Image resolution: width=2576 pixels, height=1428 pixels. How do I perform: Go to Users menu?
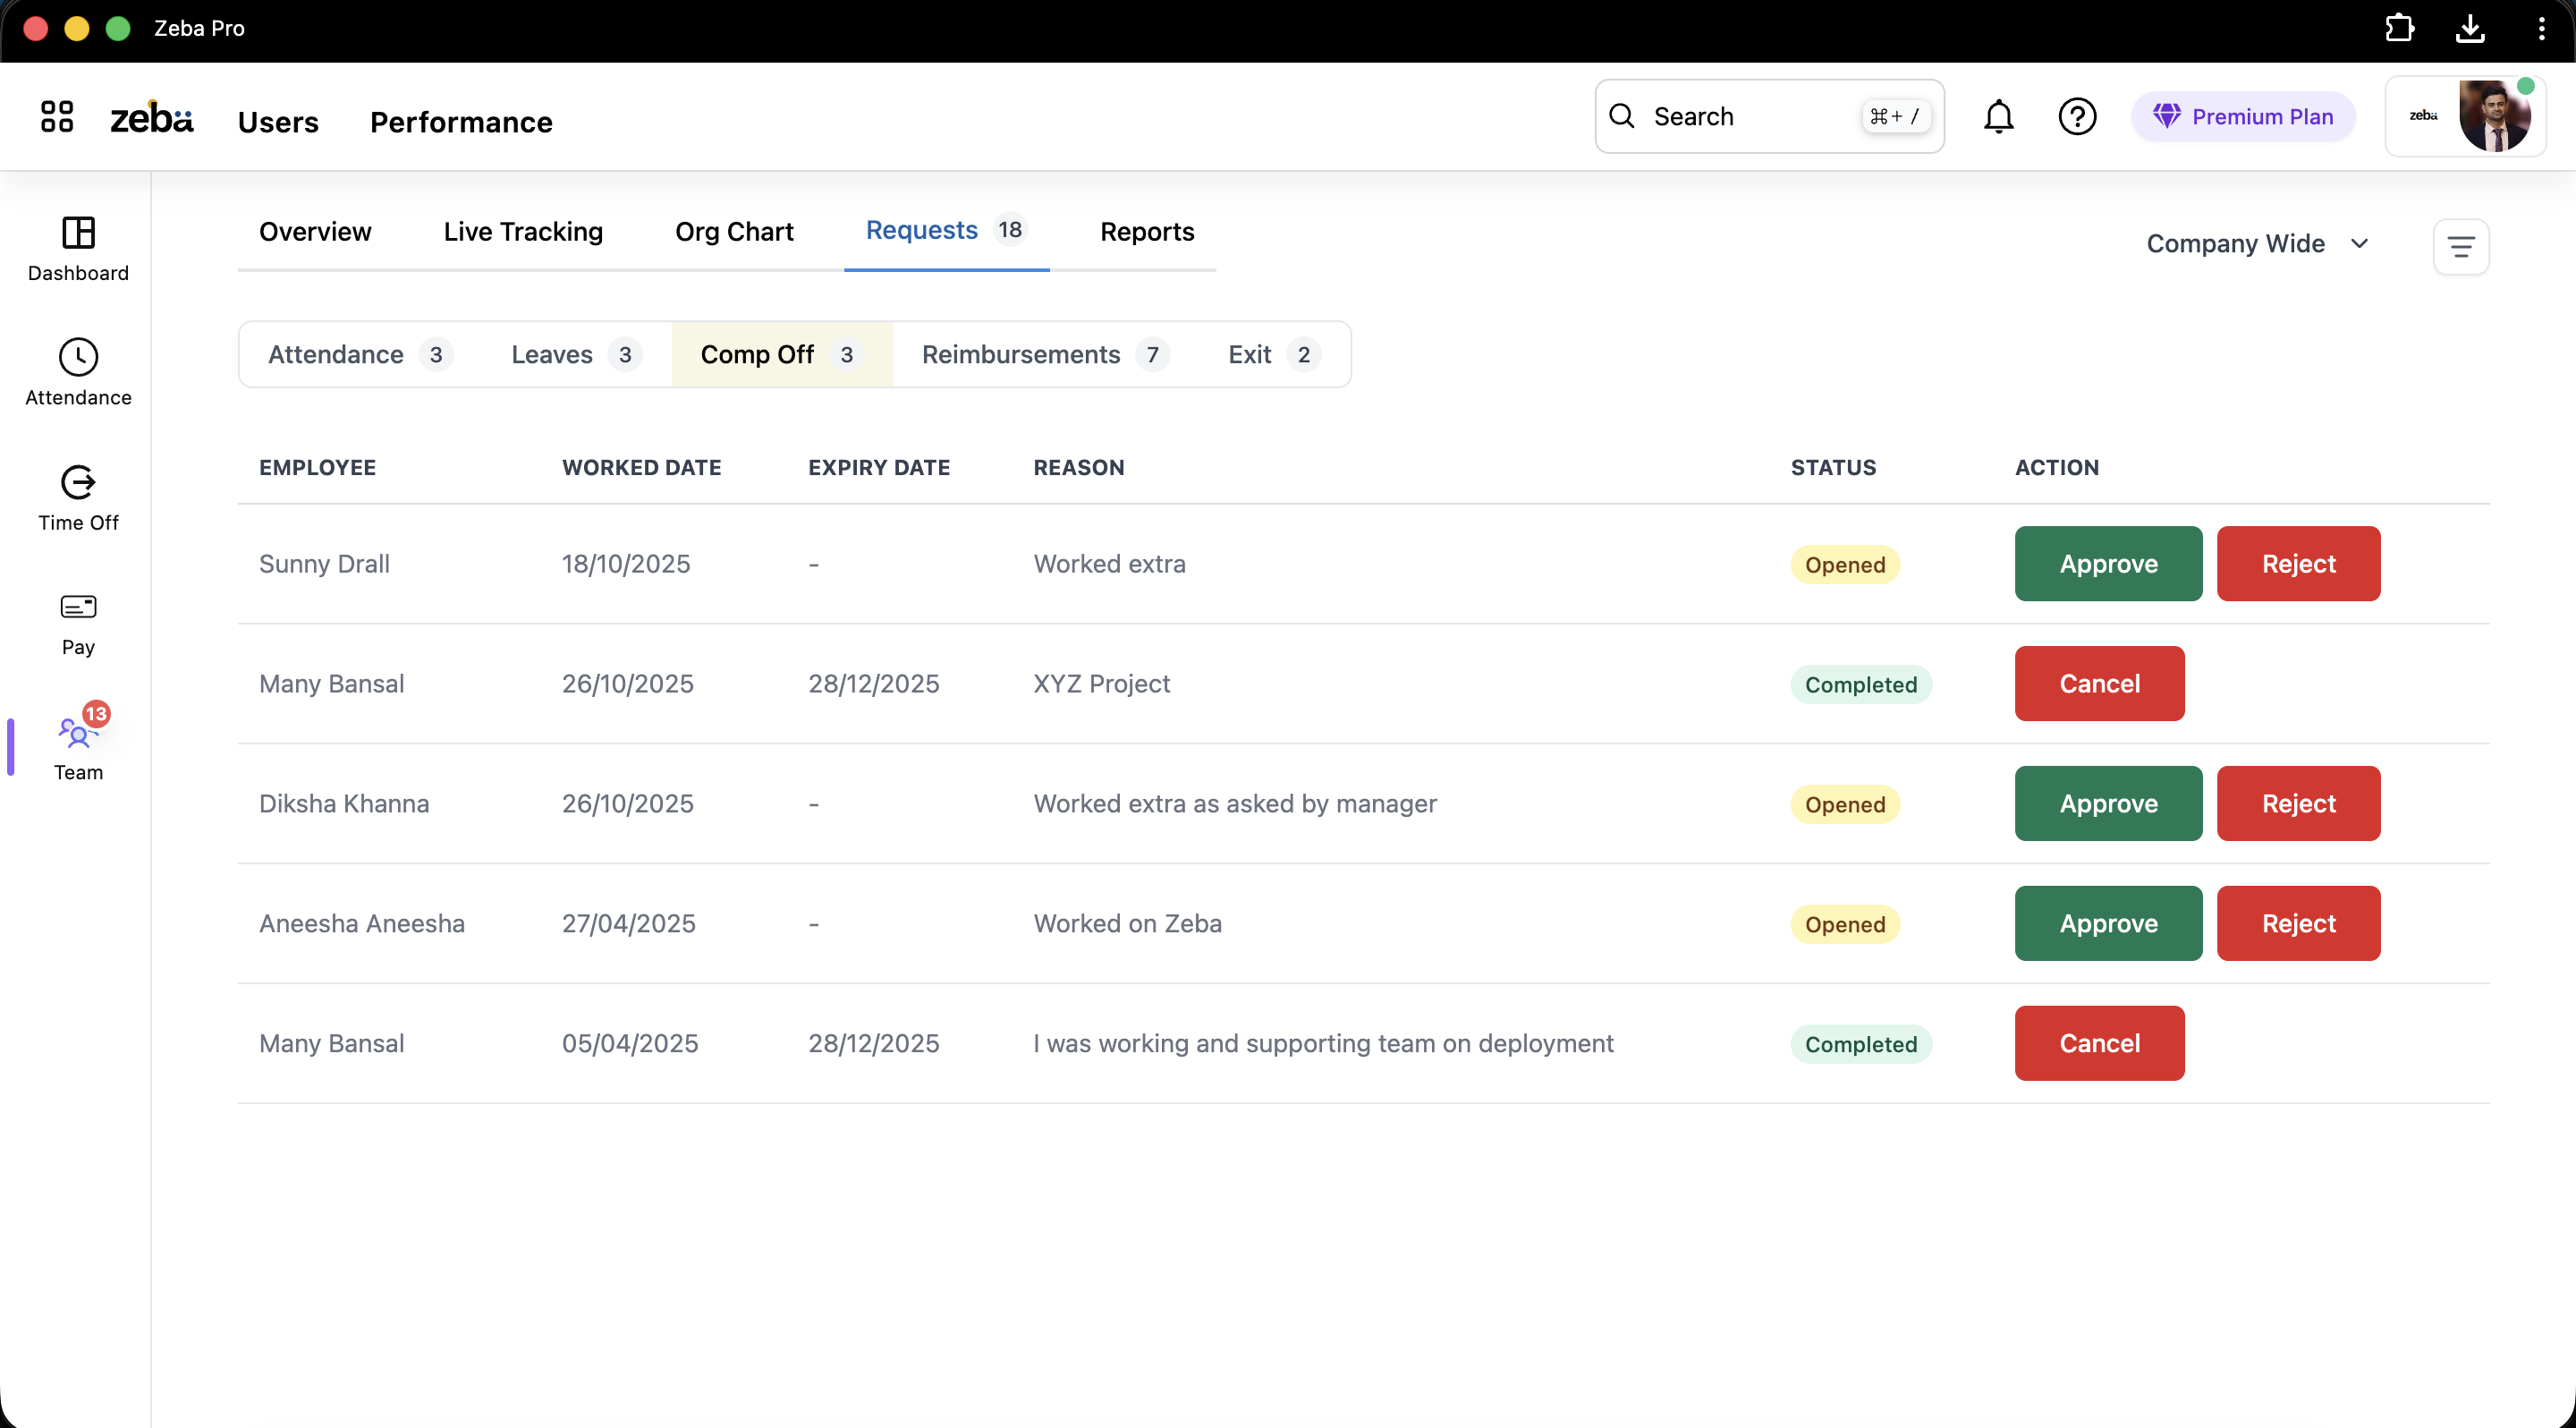[x=278, y=122]
